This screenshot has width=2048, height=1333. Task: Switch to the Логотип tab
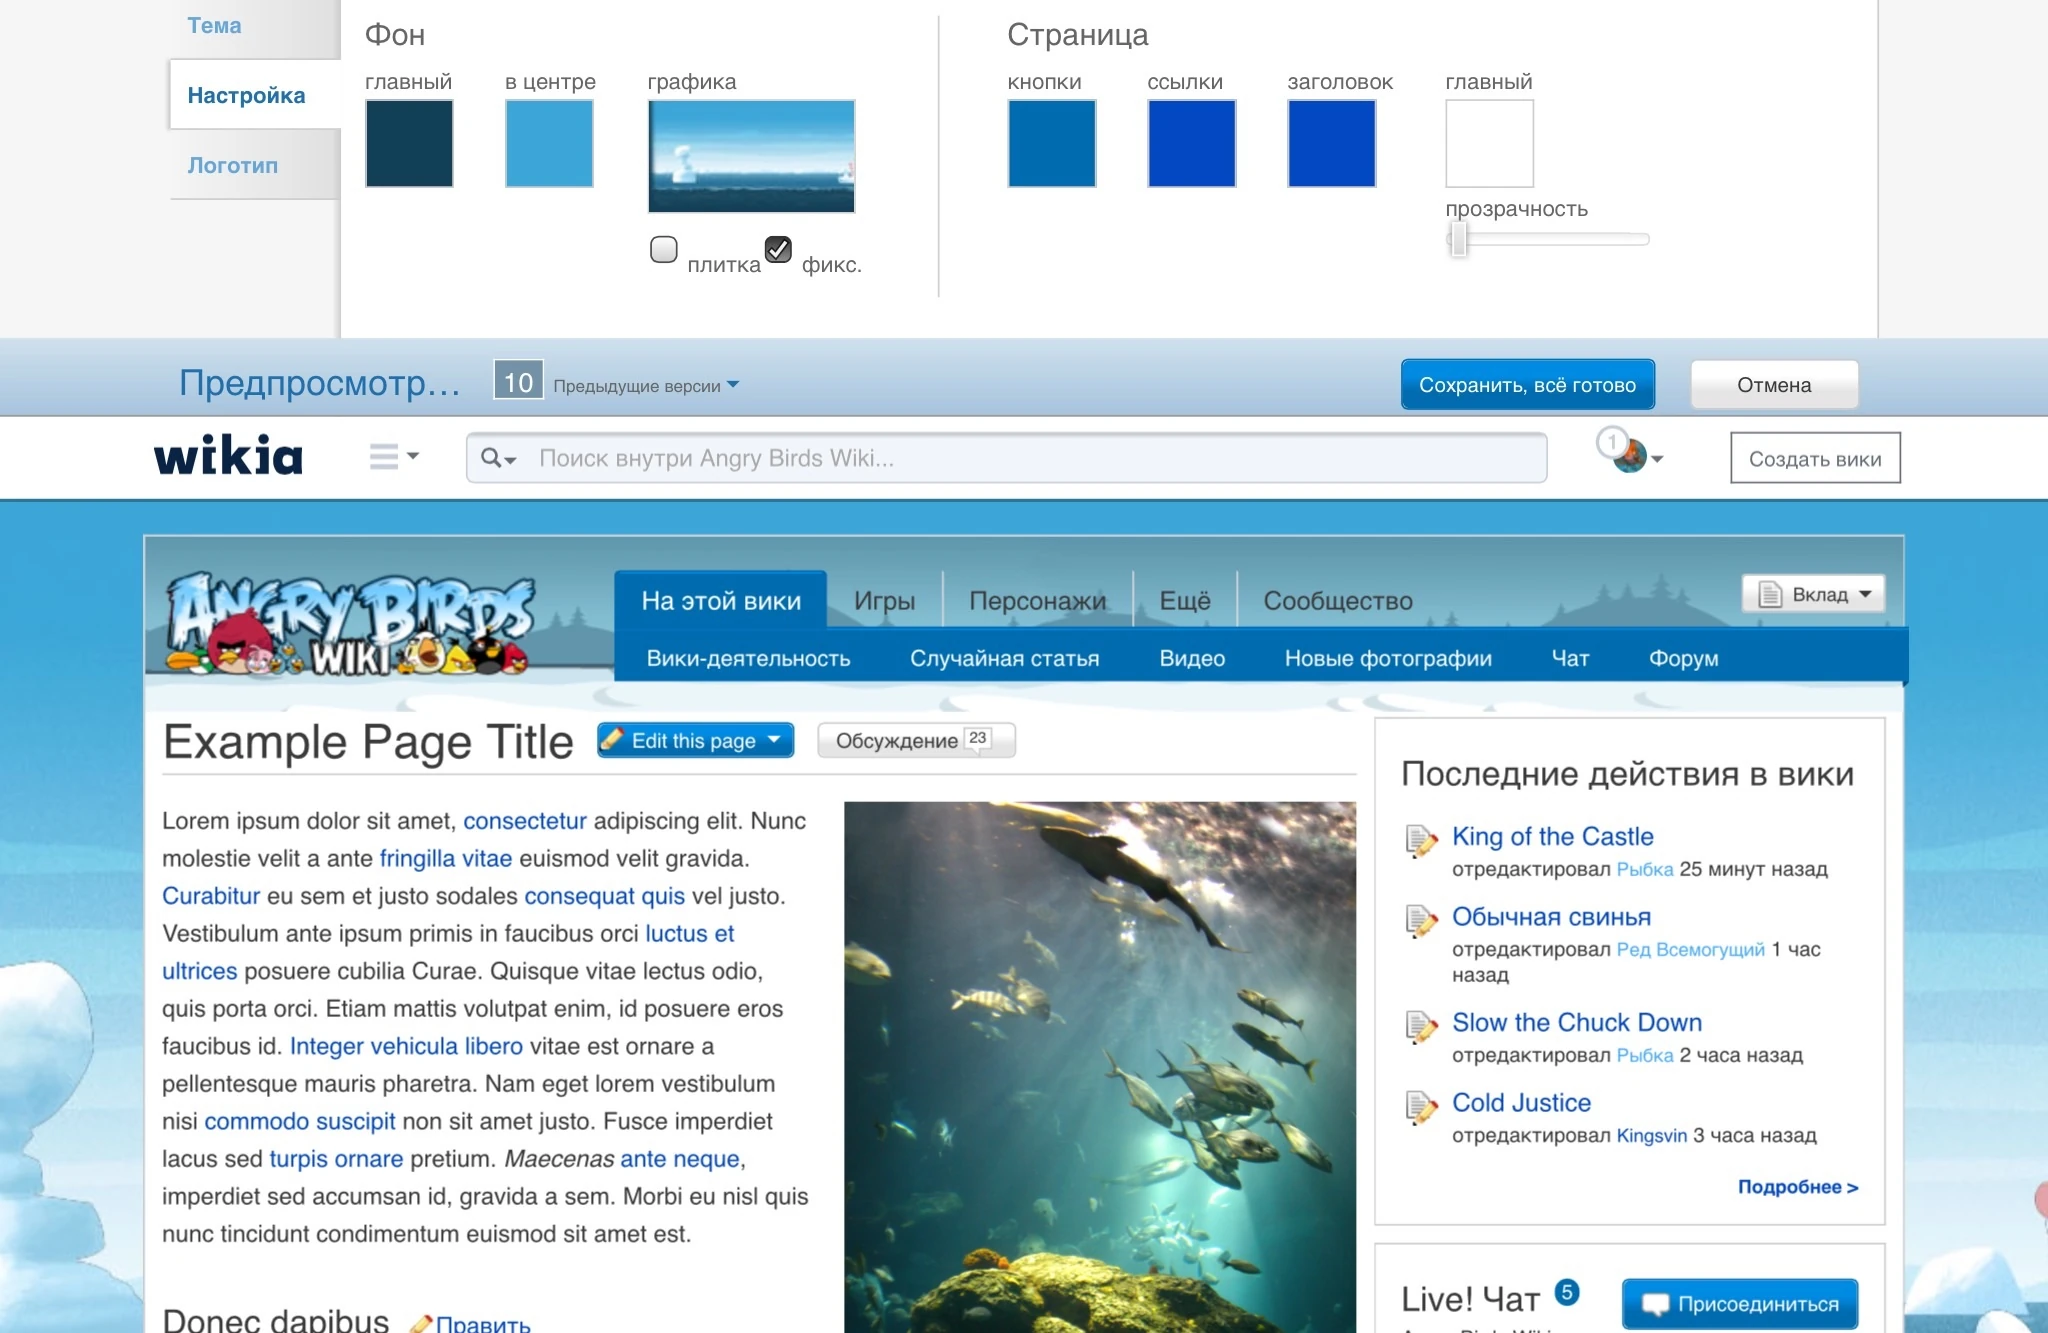pyautogui.click(x=233, y=165)
